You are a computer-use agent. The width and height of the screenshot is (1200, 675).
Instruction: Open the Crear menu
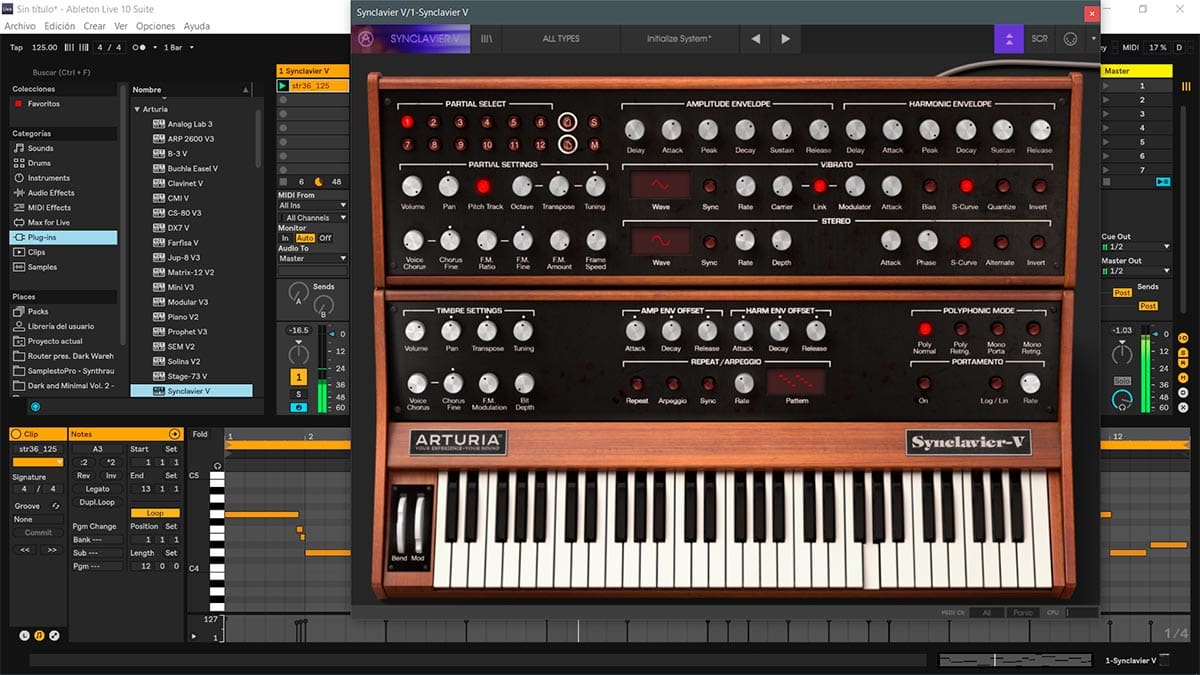pos(95,26)
